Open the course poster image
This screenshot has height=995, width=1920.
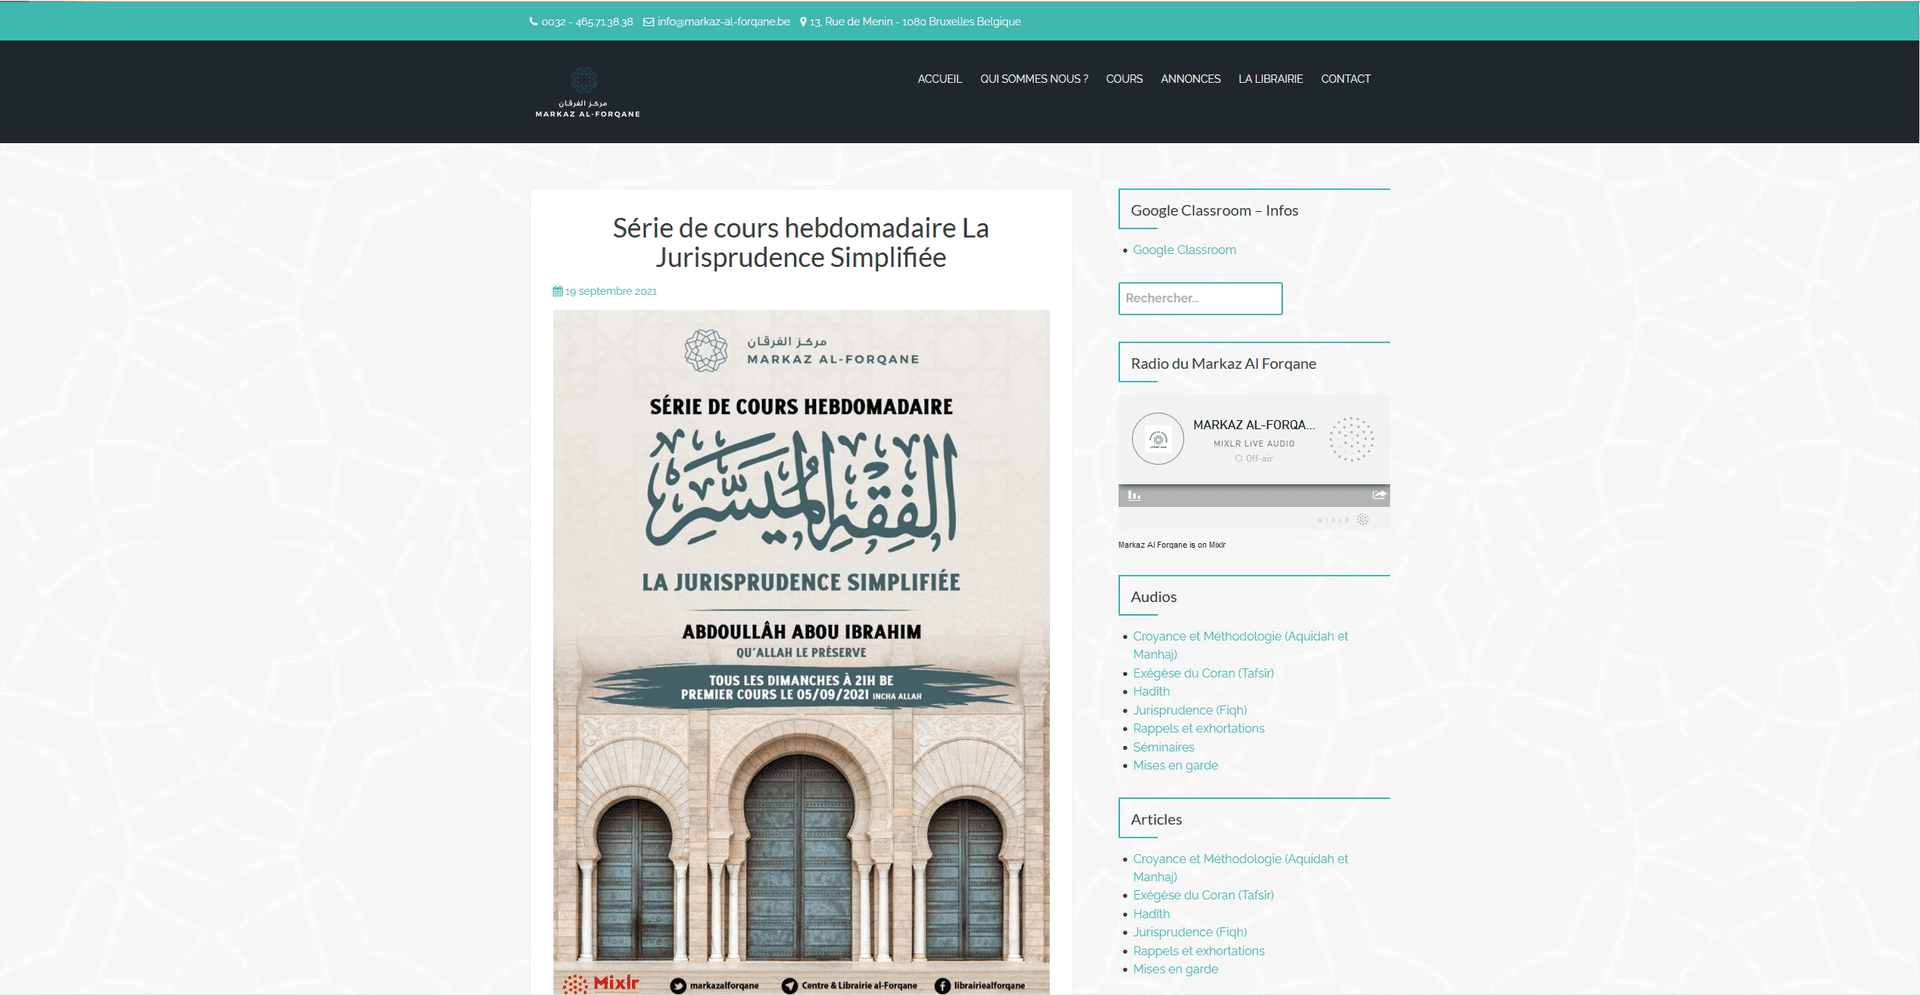pos(801,652)
